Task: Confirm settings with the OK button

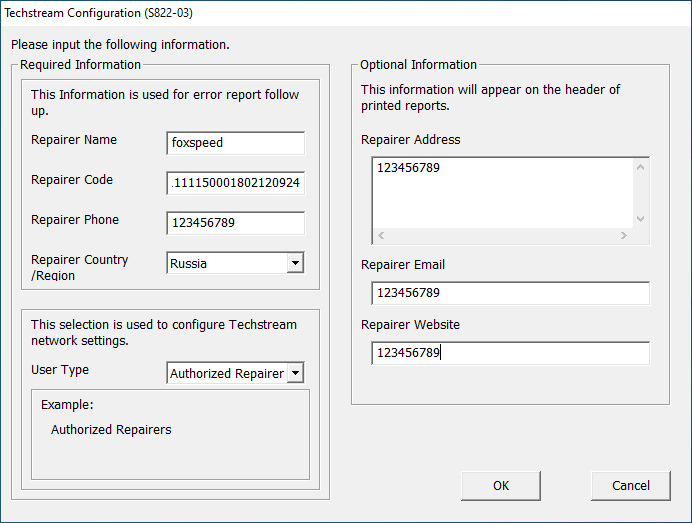Action: pyautogui.click(x=500, y=485)
